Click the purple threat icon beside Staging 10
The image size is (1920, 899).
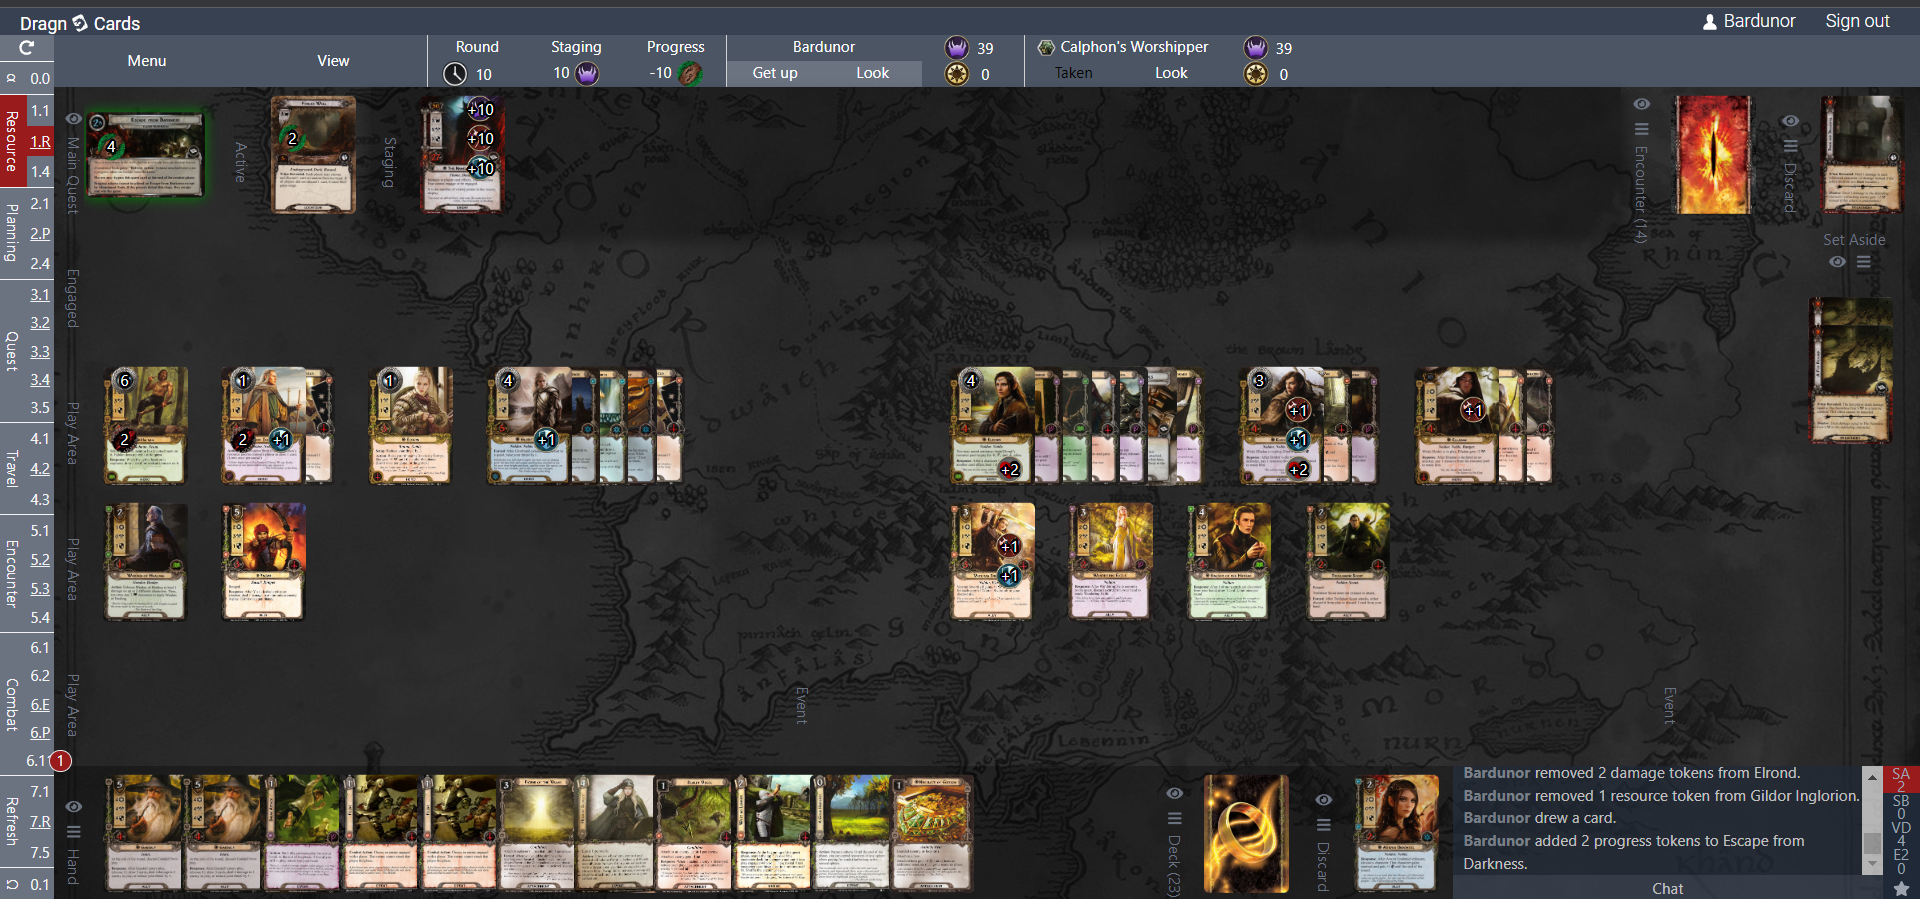(x=587, y=73)
